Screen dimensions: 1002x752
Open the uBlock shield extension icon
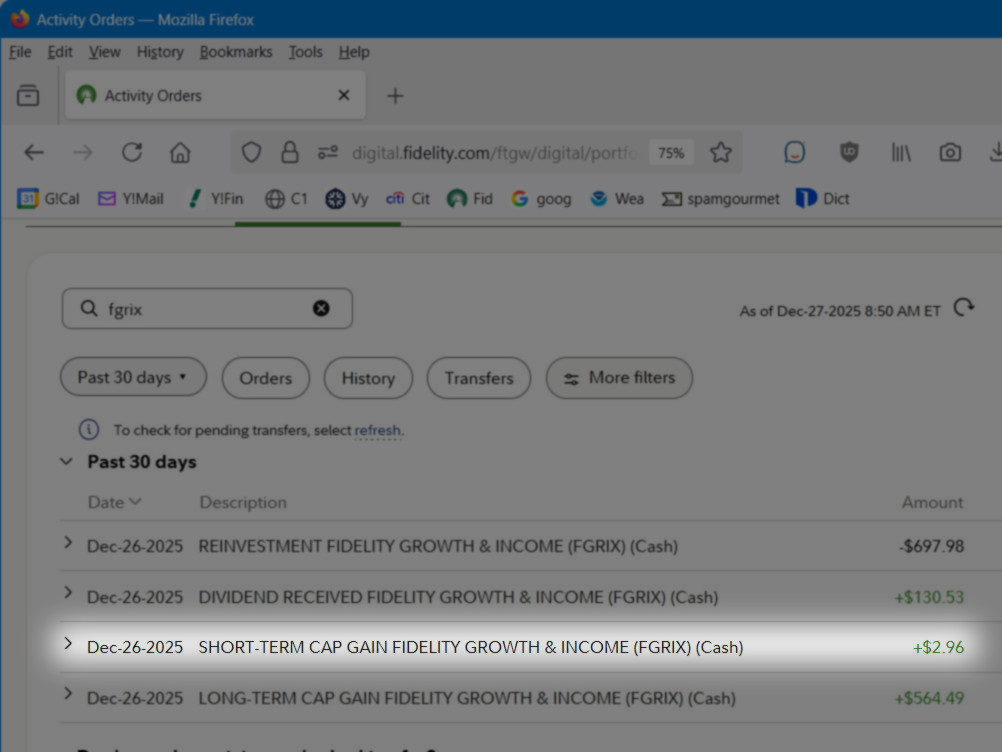849,153
